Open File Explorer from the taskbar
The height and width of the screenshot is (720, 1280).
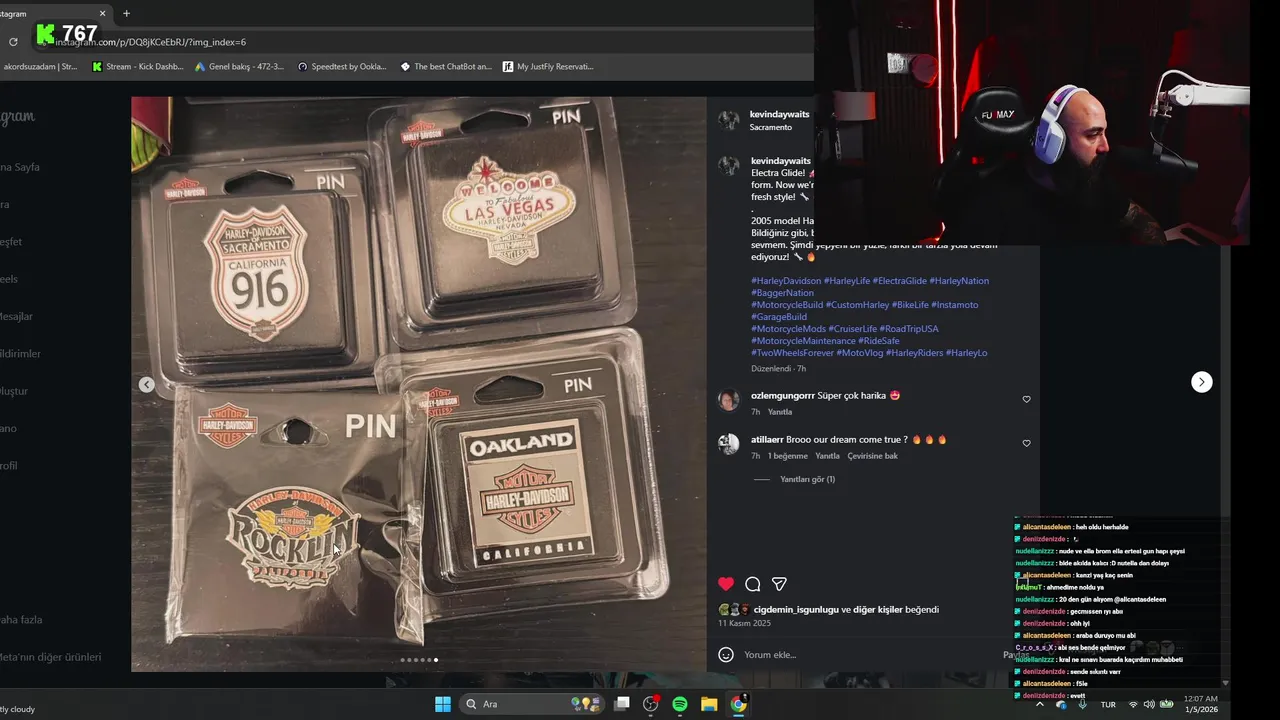(x=709, y=704)
